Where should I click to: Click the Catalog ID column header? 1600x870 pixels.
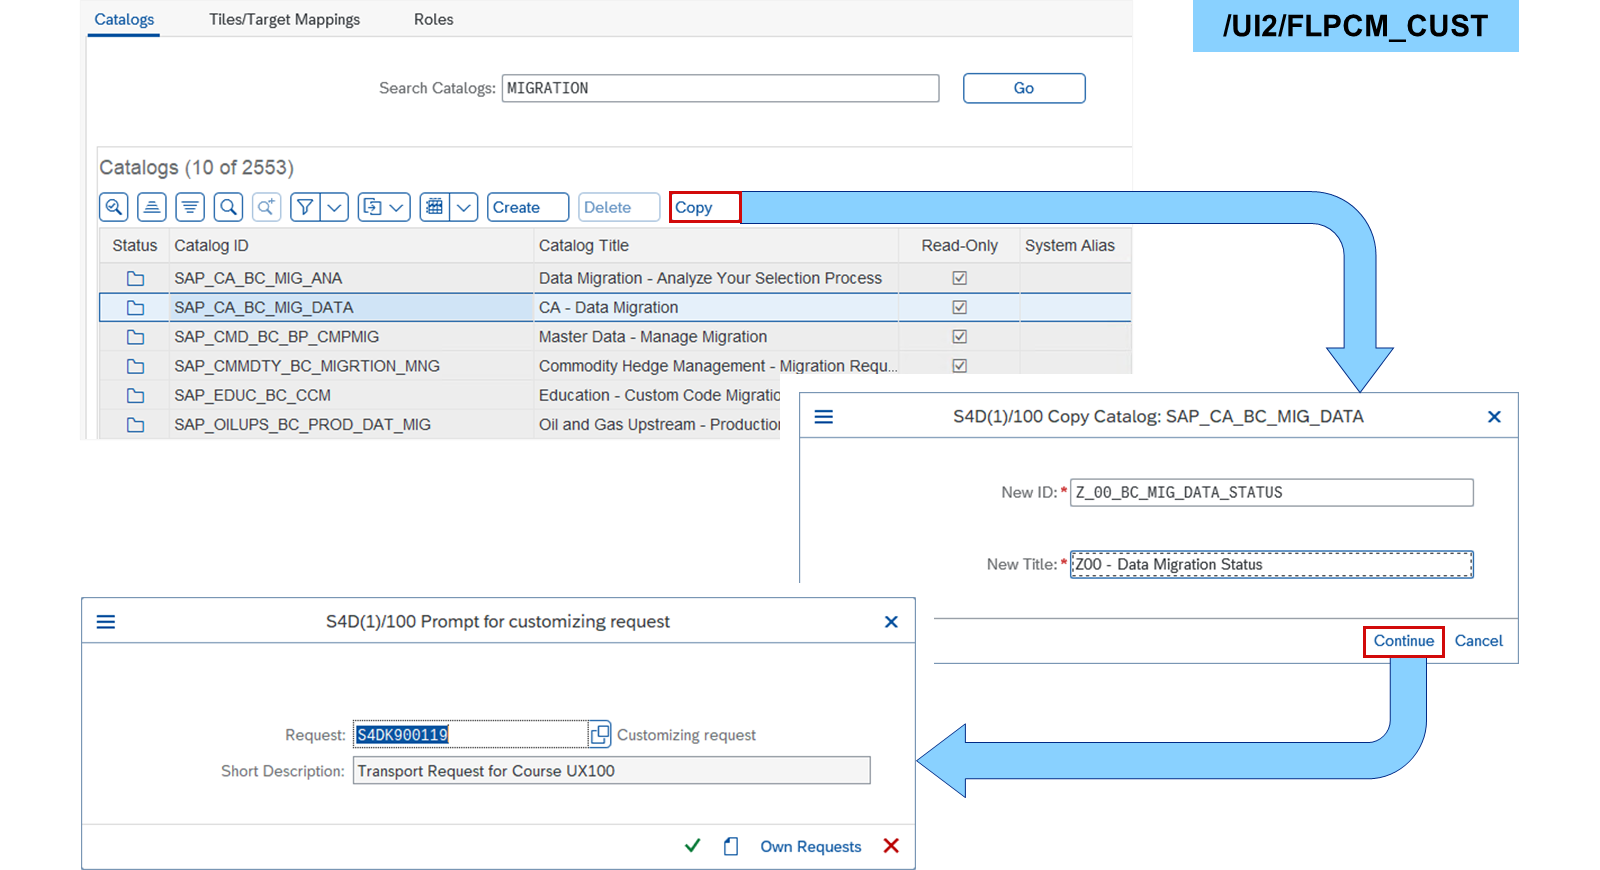coord(351,246)
